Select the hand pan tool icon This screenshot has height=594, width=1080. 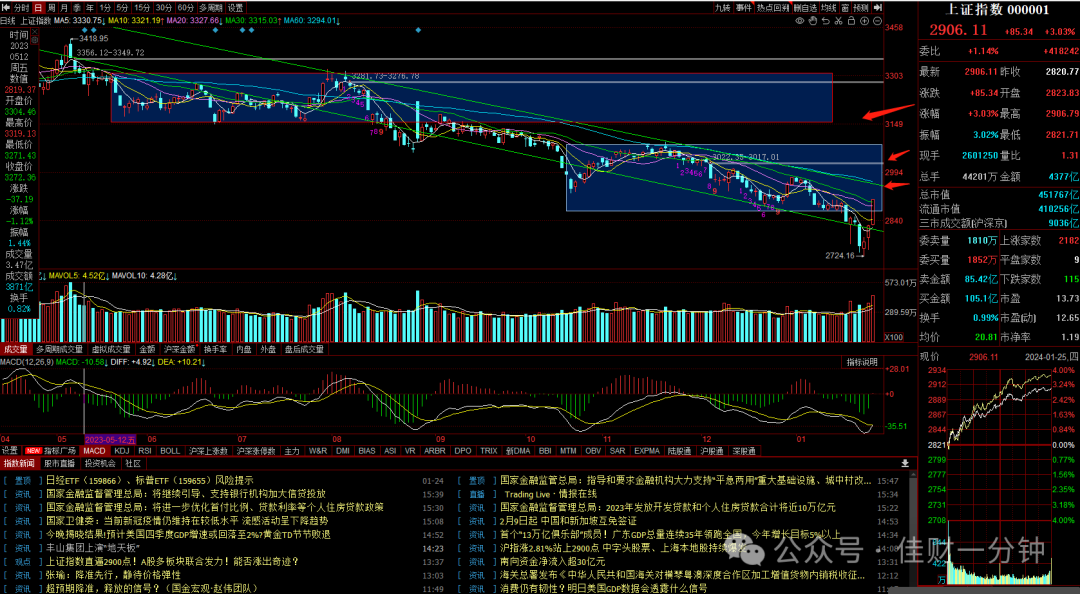coord(813,21)
